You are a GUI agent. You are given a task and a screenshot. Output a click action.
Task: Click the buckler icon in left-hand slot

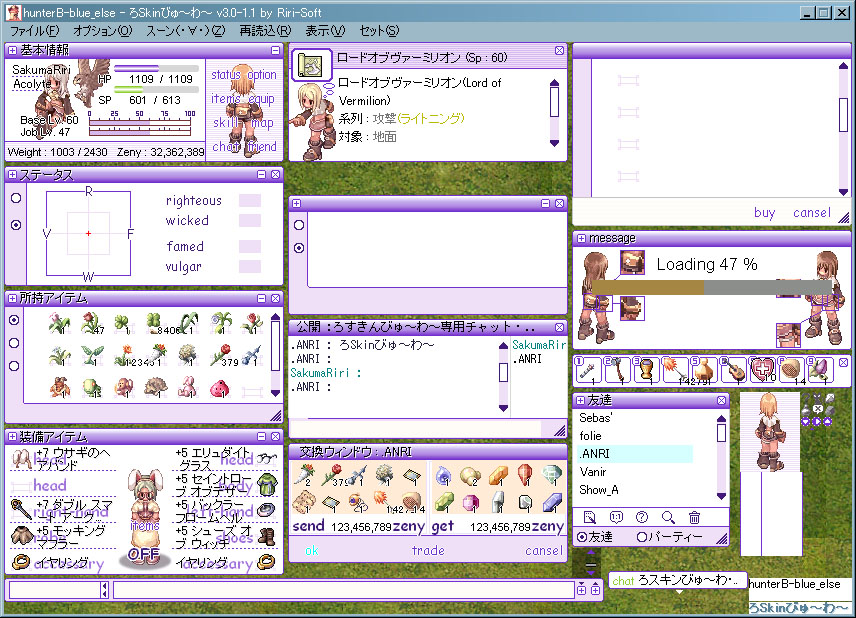[267, 509]
